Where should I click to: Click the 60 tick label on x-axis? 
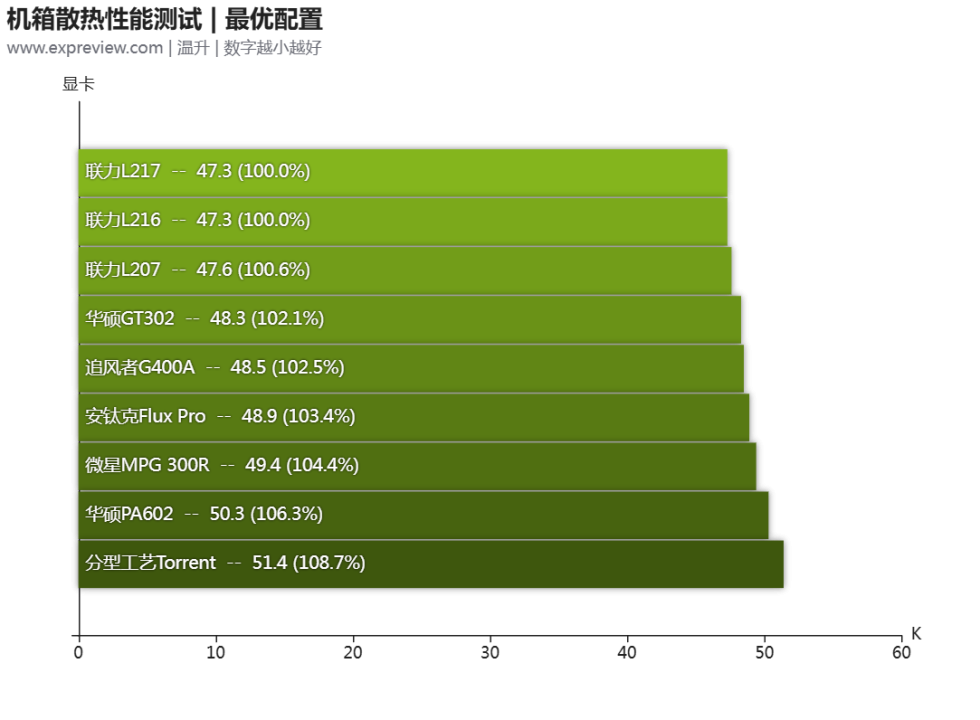(901, 653)
